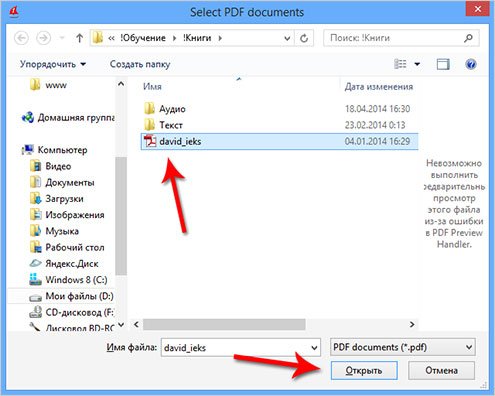Image resolution: width=495 pixels, height=396 pixels.
Task: Open recent locations dropdown arrow
Action: [62, 38]
